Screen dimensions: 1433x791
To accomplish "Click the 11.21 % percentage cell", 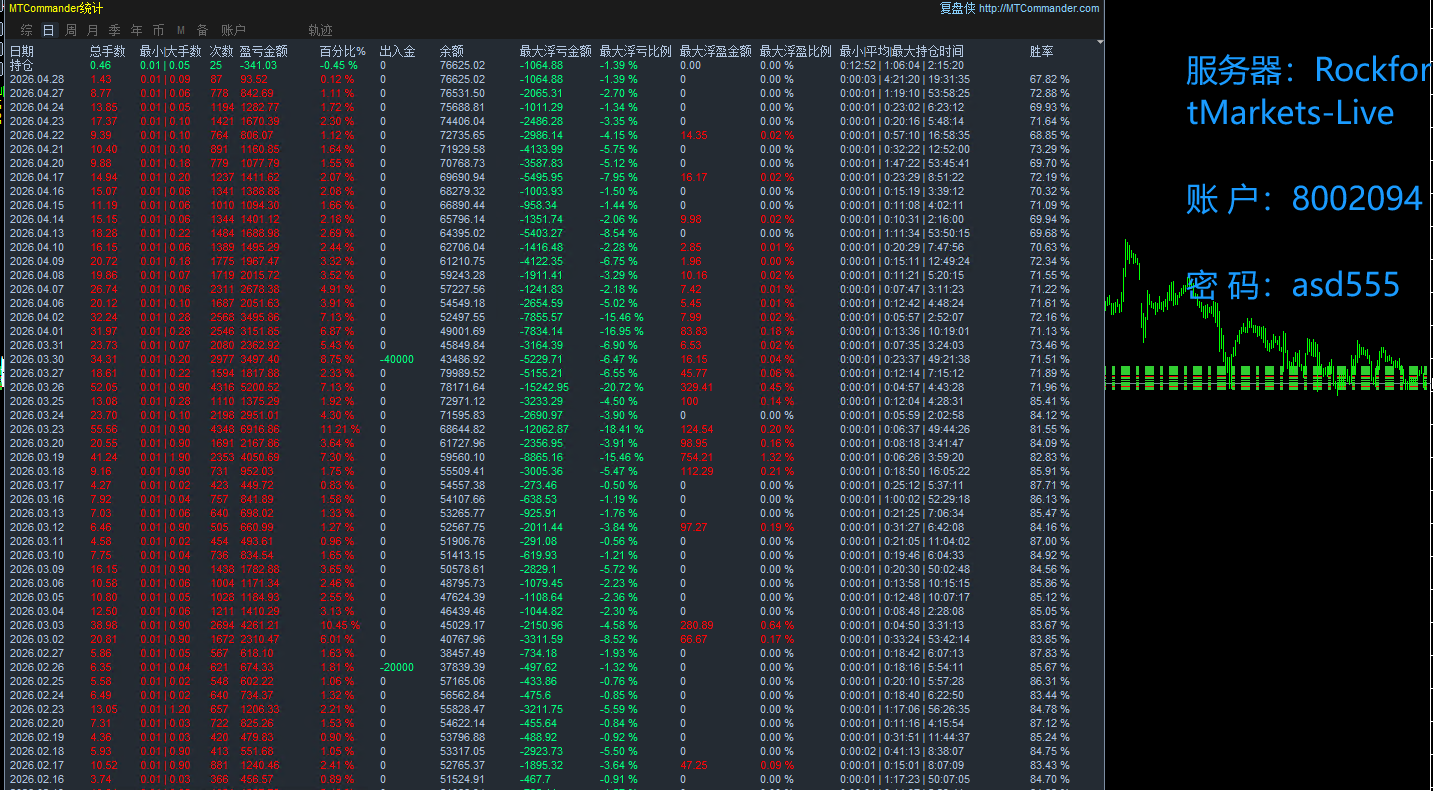I will point(340,429).
